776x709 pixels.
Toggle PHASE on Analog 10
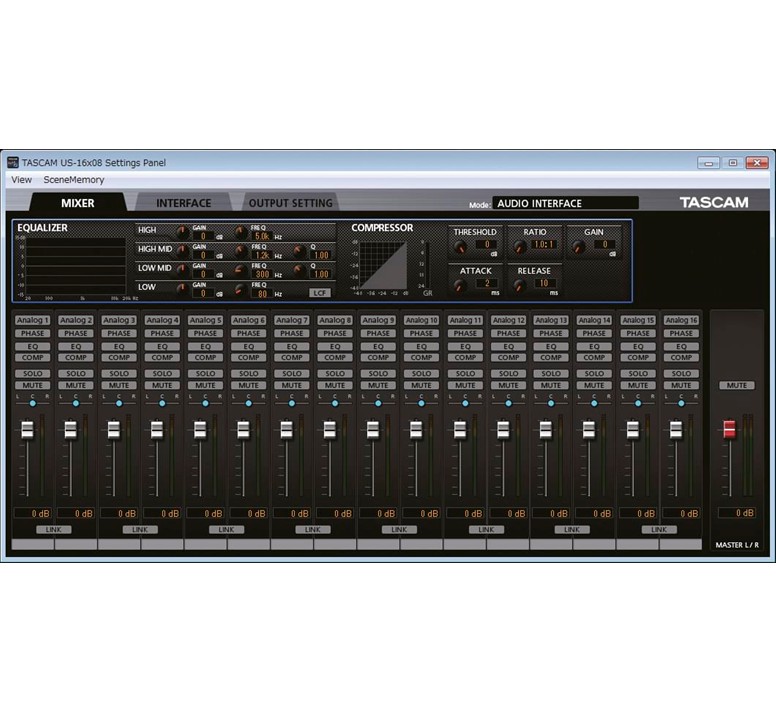(421, 333)
